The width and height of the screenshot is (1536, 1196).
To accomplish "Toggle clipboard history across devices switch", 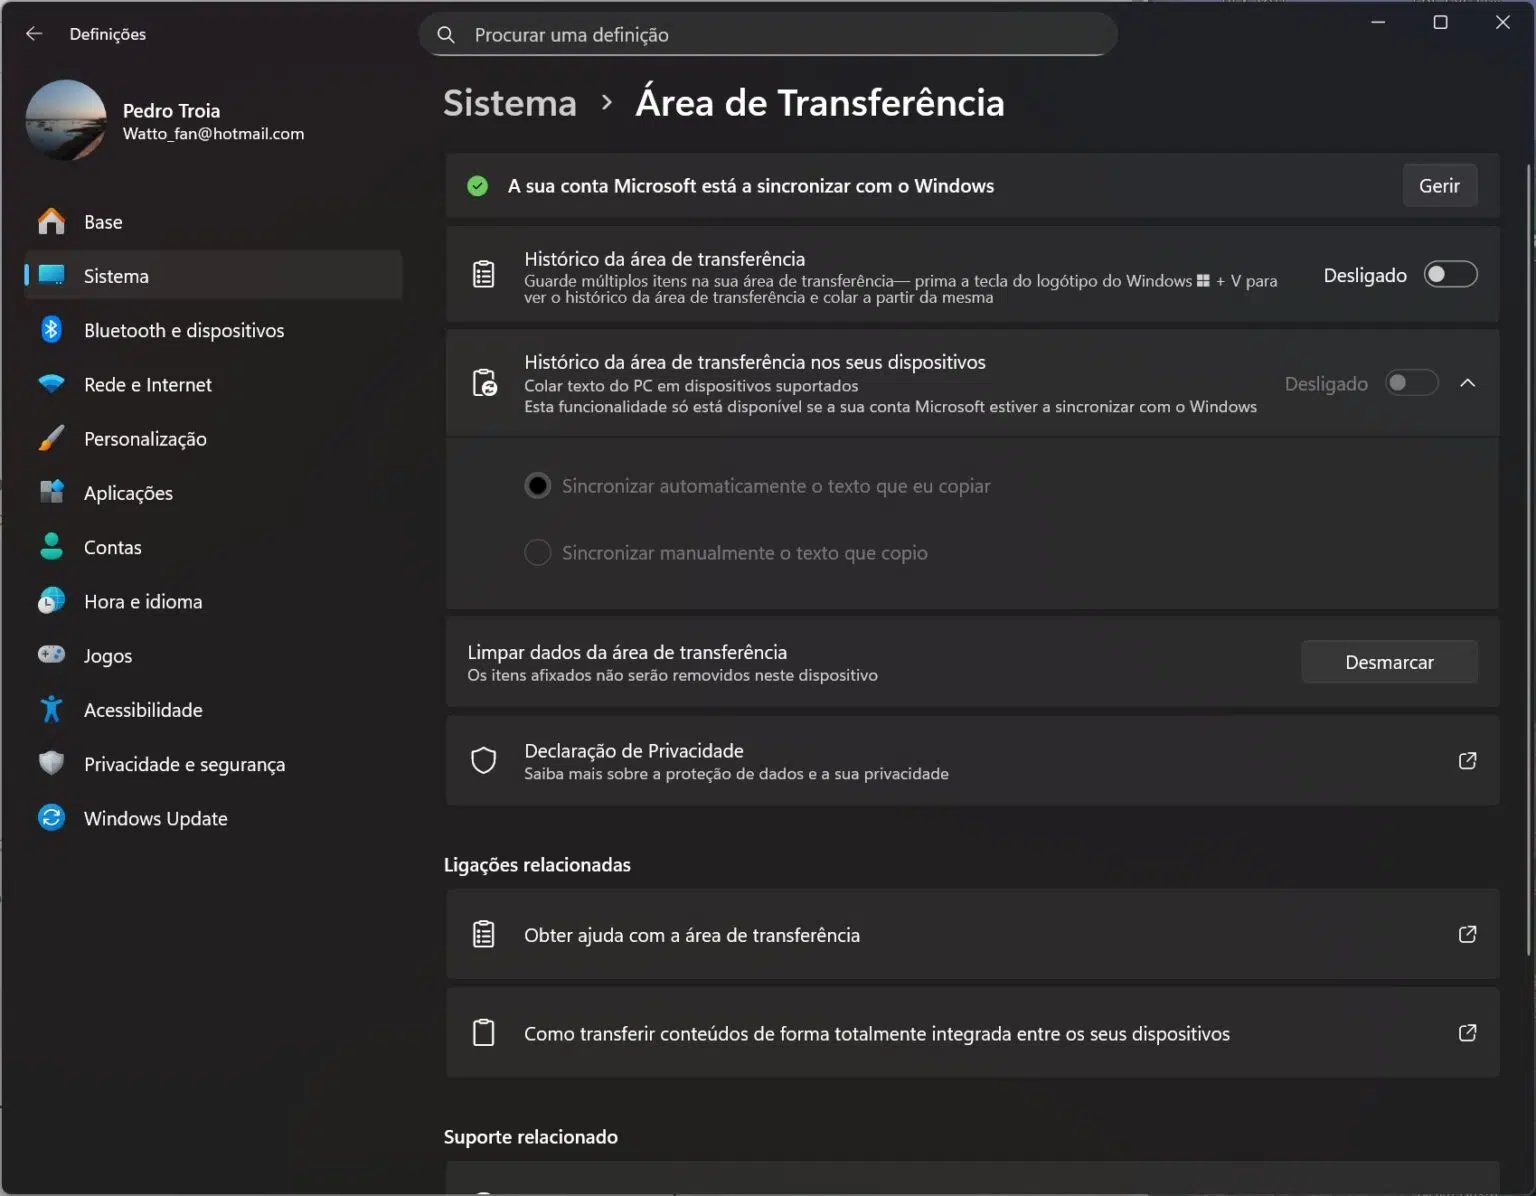I will coord(1411,383).
